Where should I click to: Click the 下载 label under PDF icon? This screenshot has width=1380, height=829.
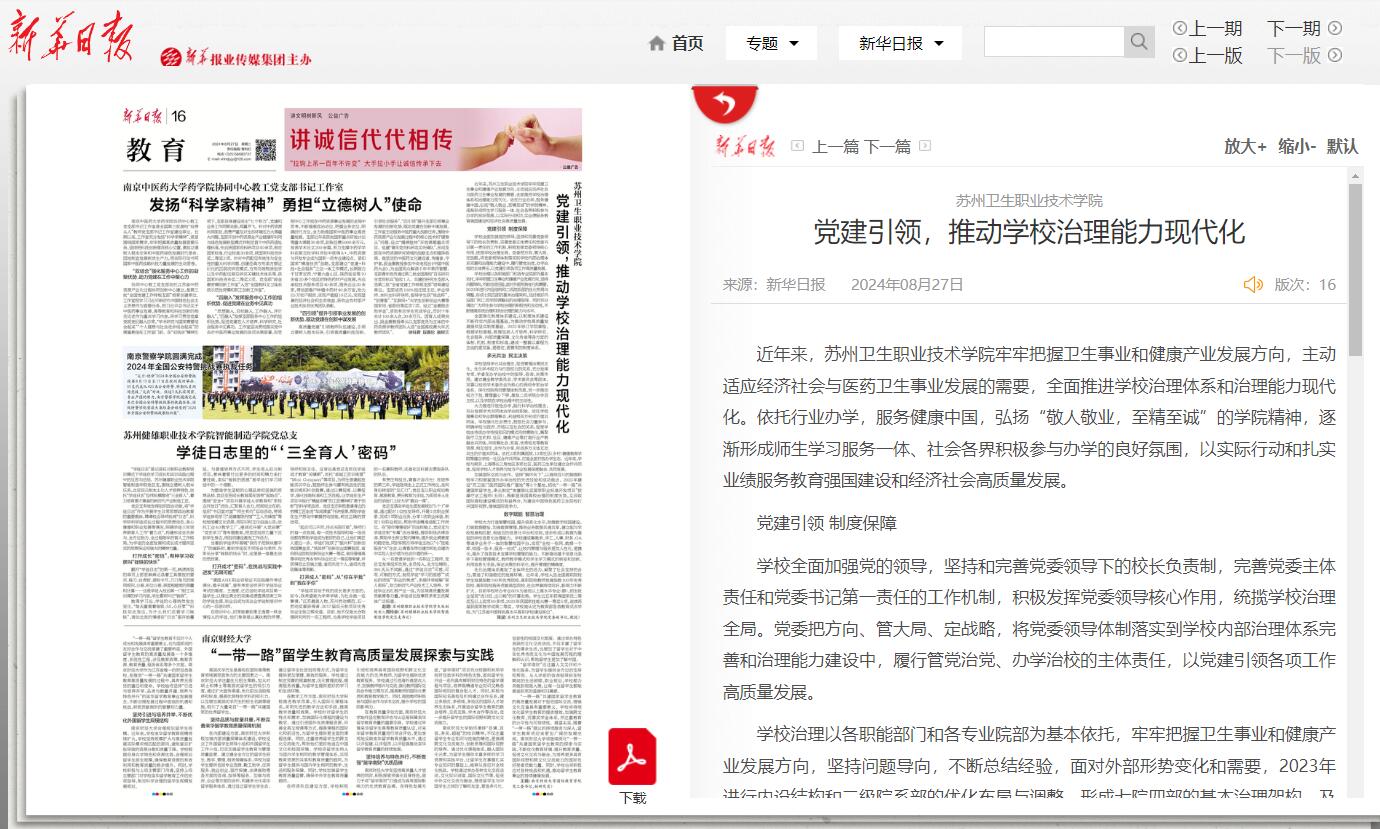point(632,798)
